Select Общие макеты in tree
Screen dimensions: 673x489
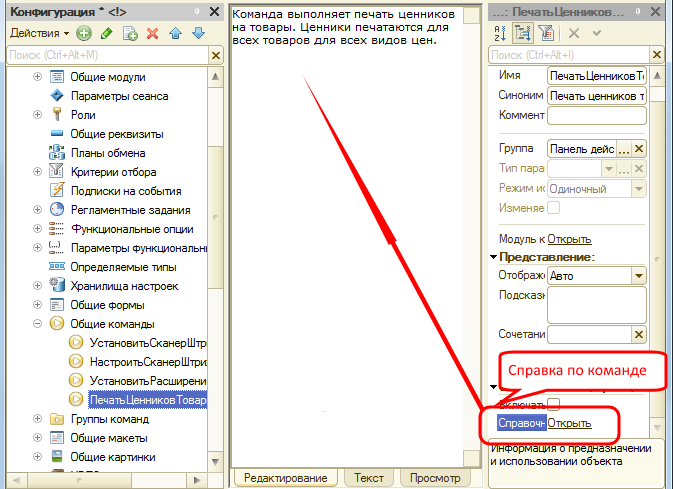pos(109,438)
